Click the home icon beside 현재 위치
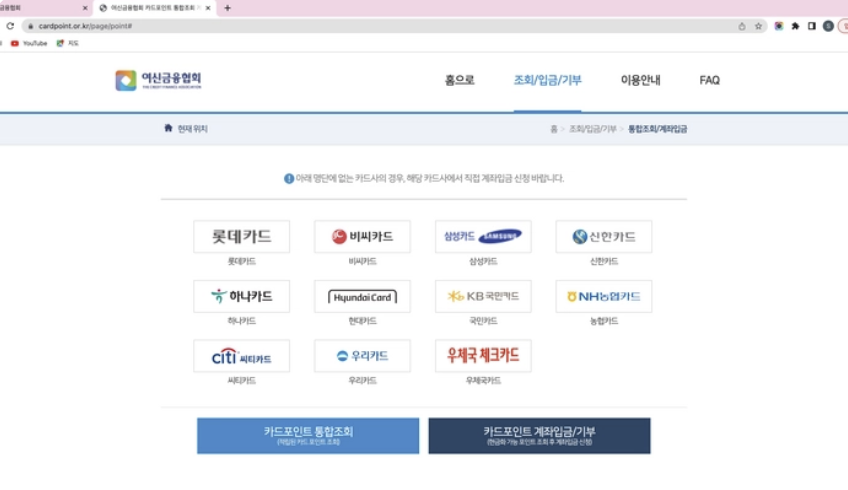The image size is (848, 490). click(x=168, y=128)
